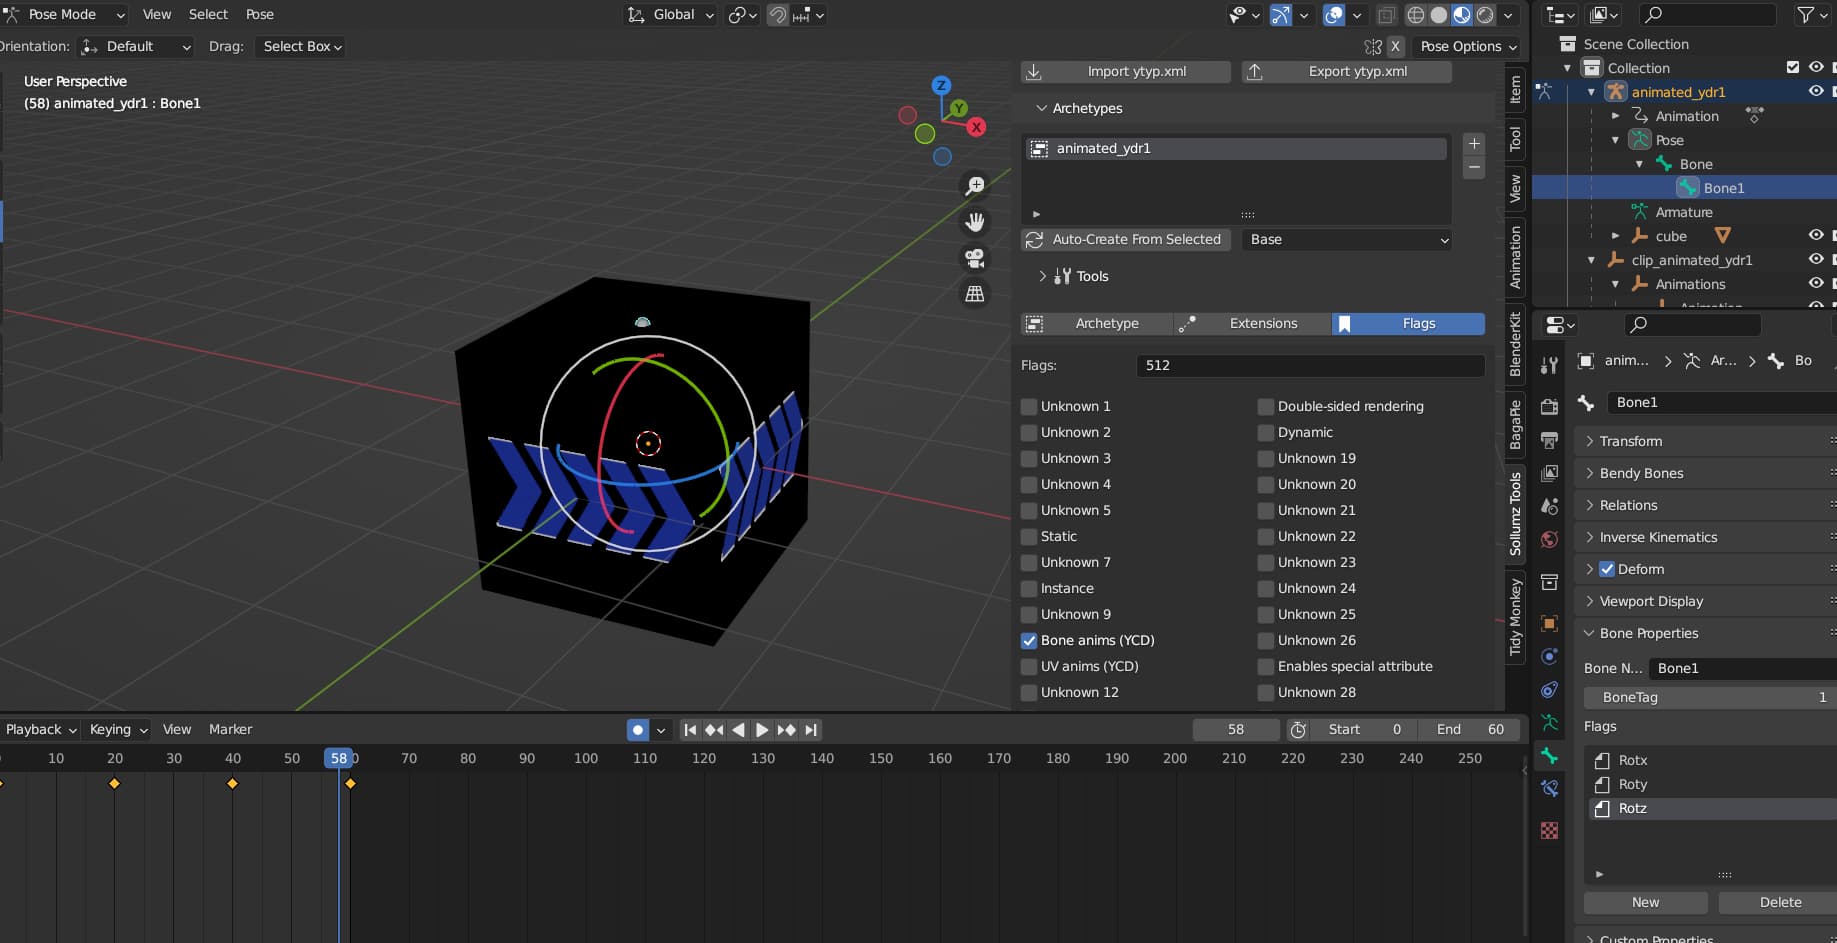Select rendered viewport shading

[1485, 15]
